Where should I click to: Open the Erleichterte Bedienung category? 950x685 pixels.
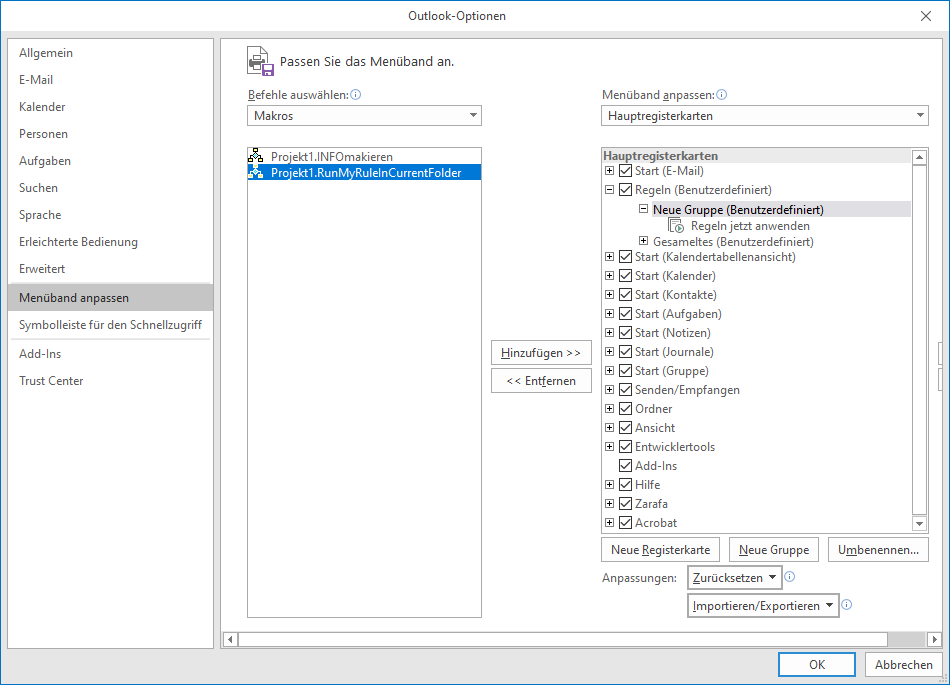click(110, 242)
